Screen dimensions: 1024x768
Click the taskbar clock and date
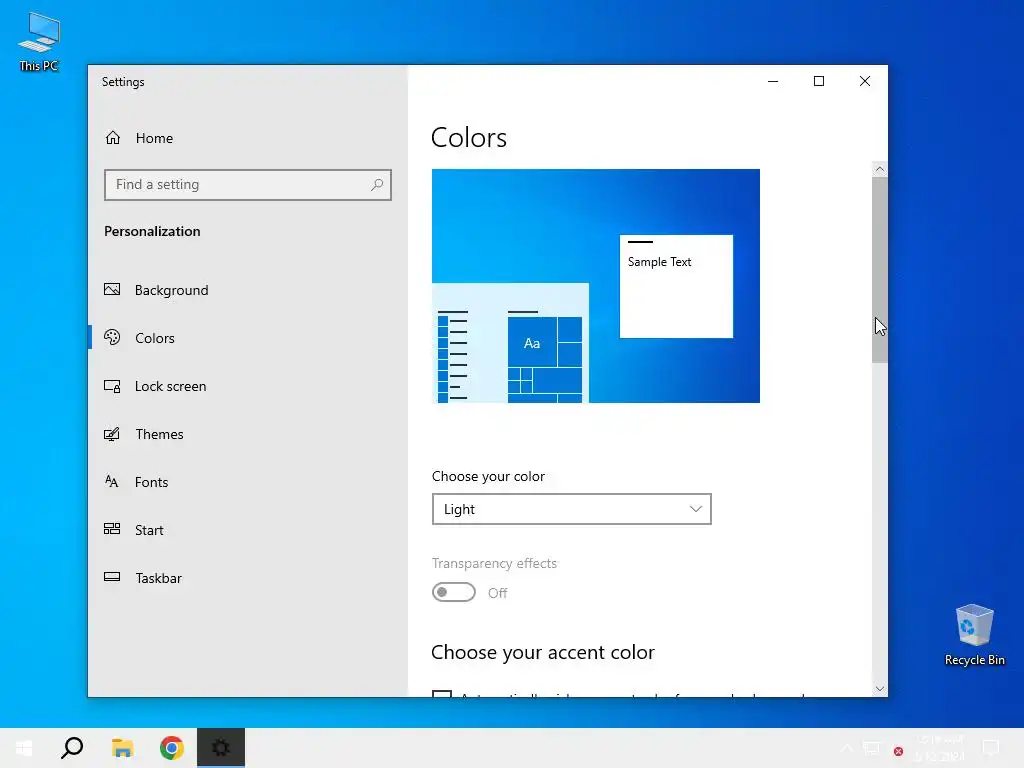(940, 748)
